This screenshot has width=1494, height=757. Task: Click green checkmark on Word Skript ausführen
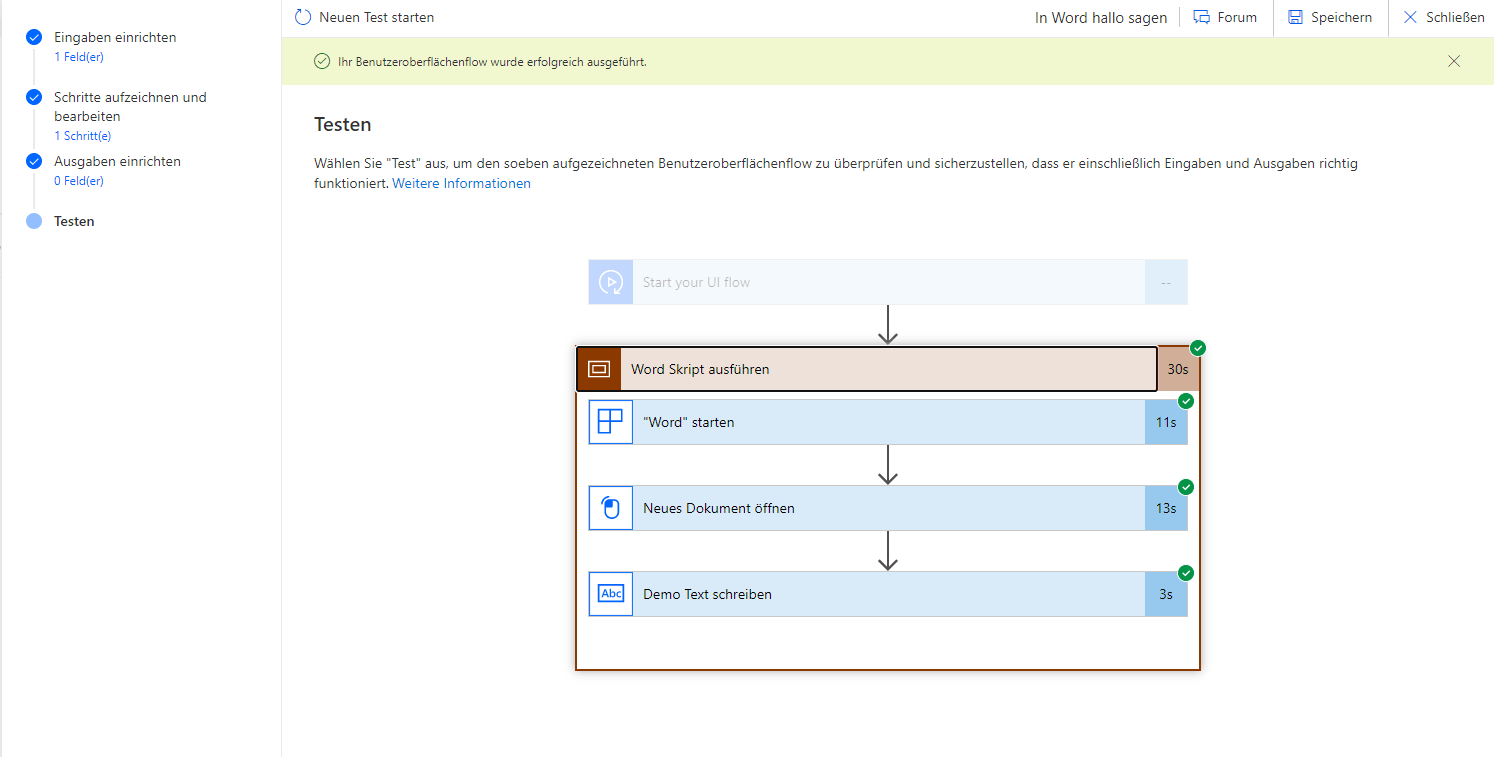(1198, 348)
